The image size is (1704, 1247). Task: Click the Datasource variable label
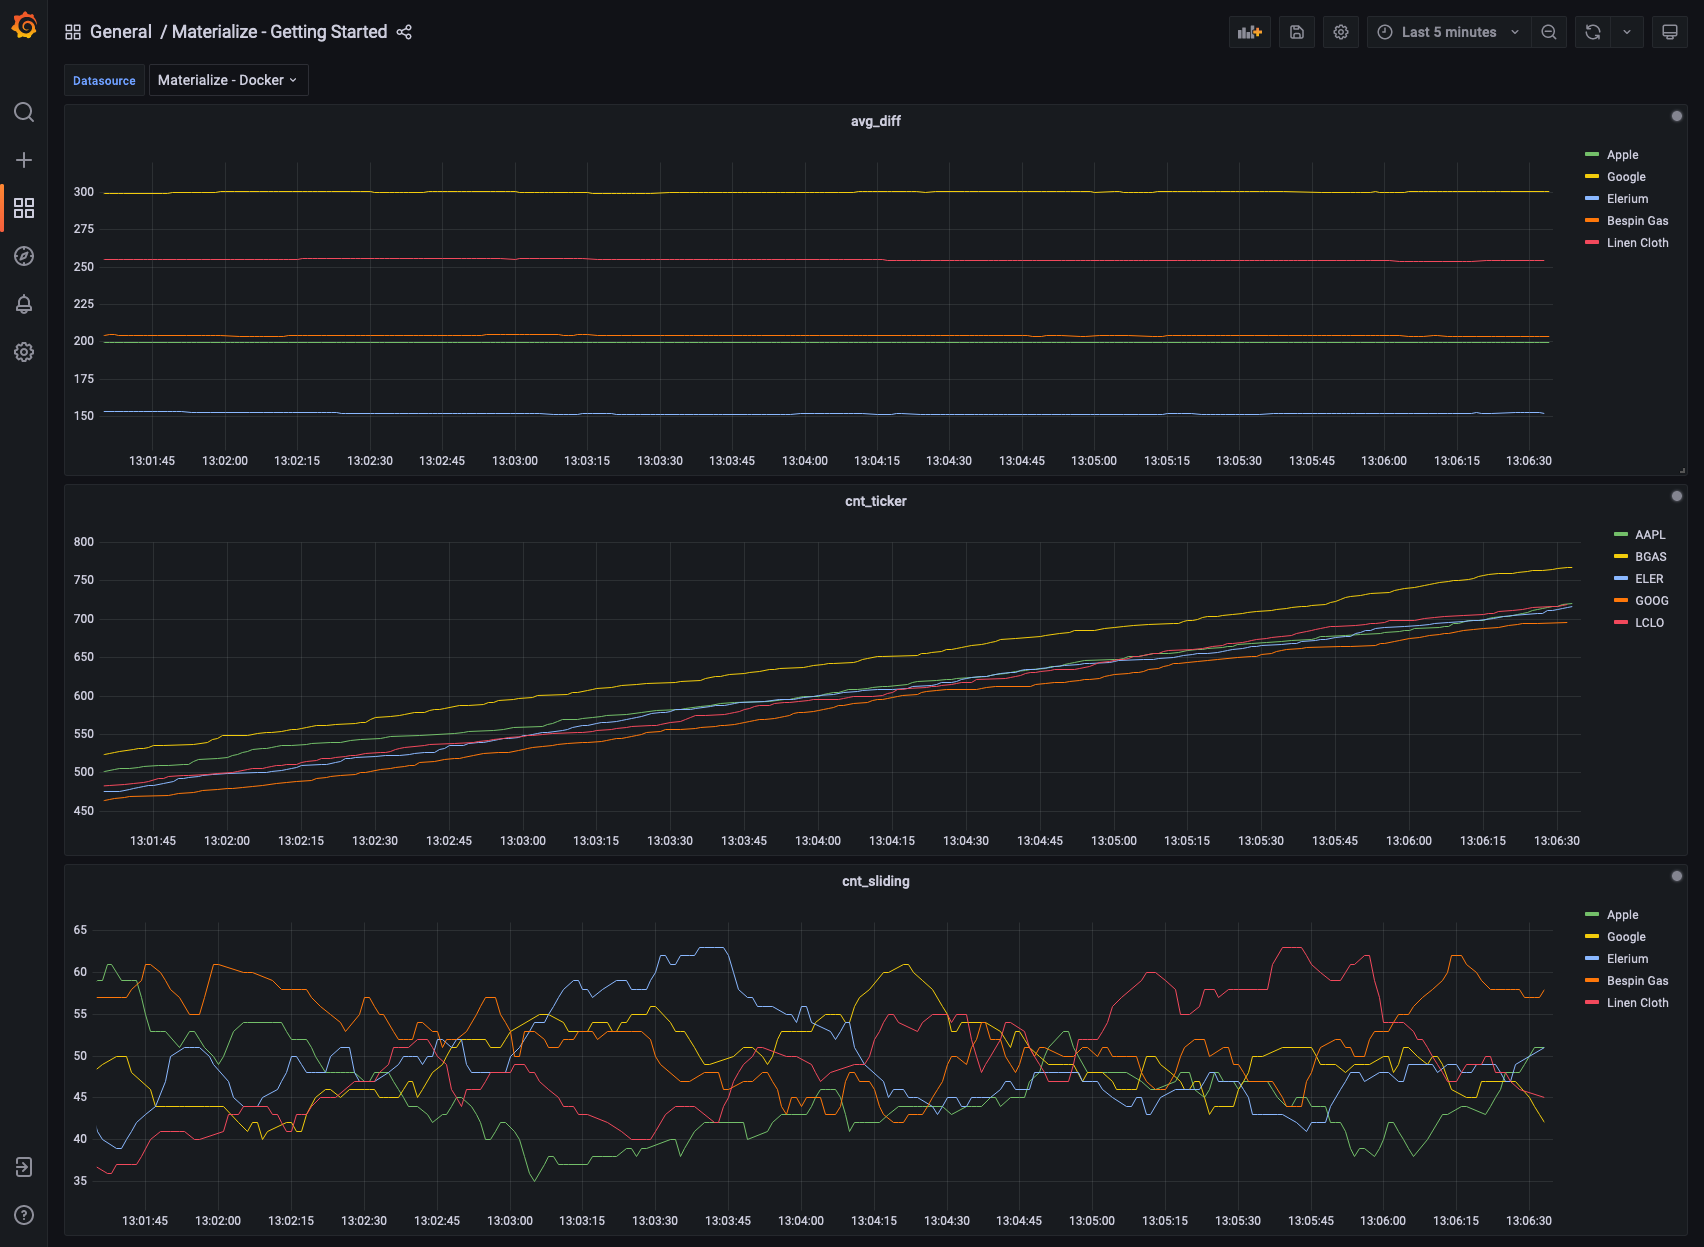click(104, 81)
